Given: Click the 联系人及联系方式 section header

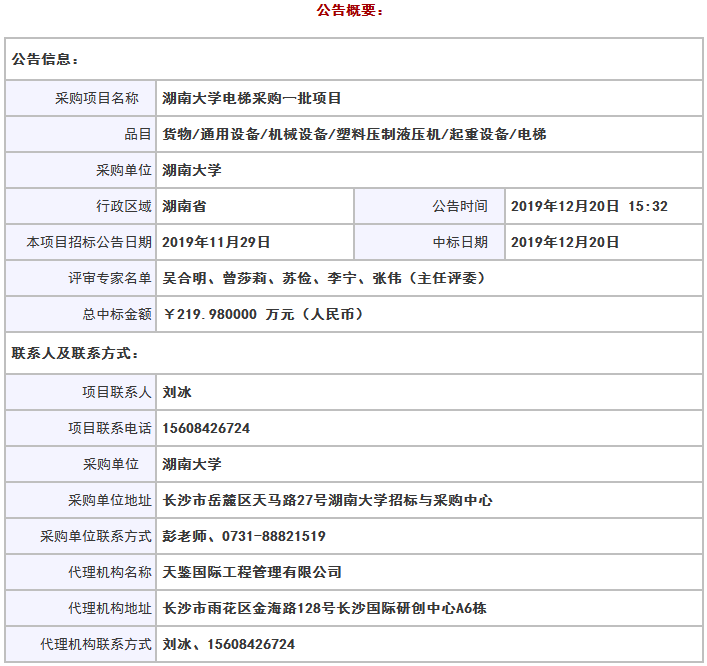Looking at the screenshot, I should pos(76,353).
